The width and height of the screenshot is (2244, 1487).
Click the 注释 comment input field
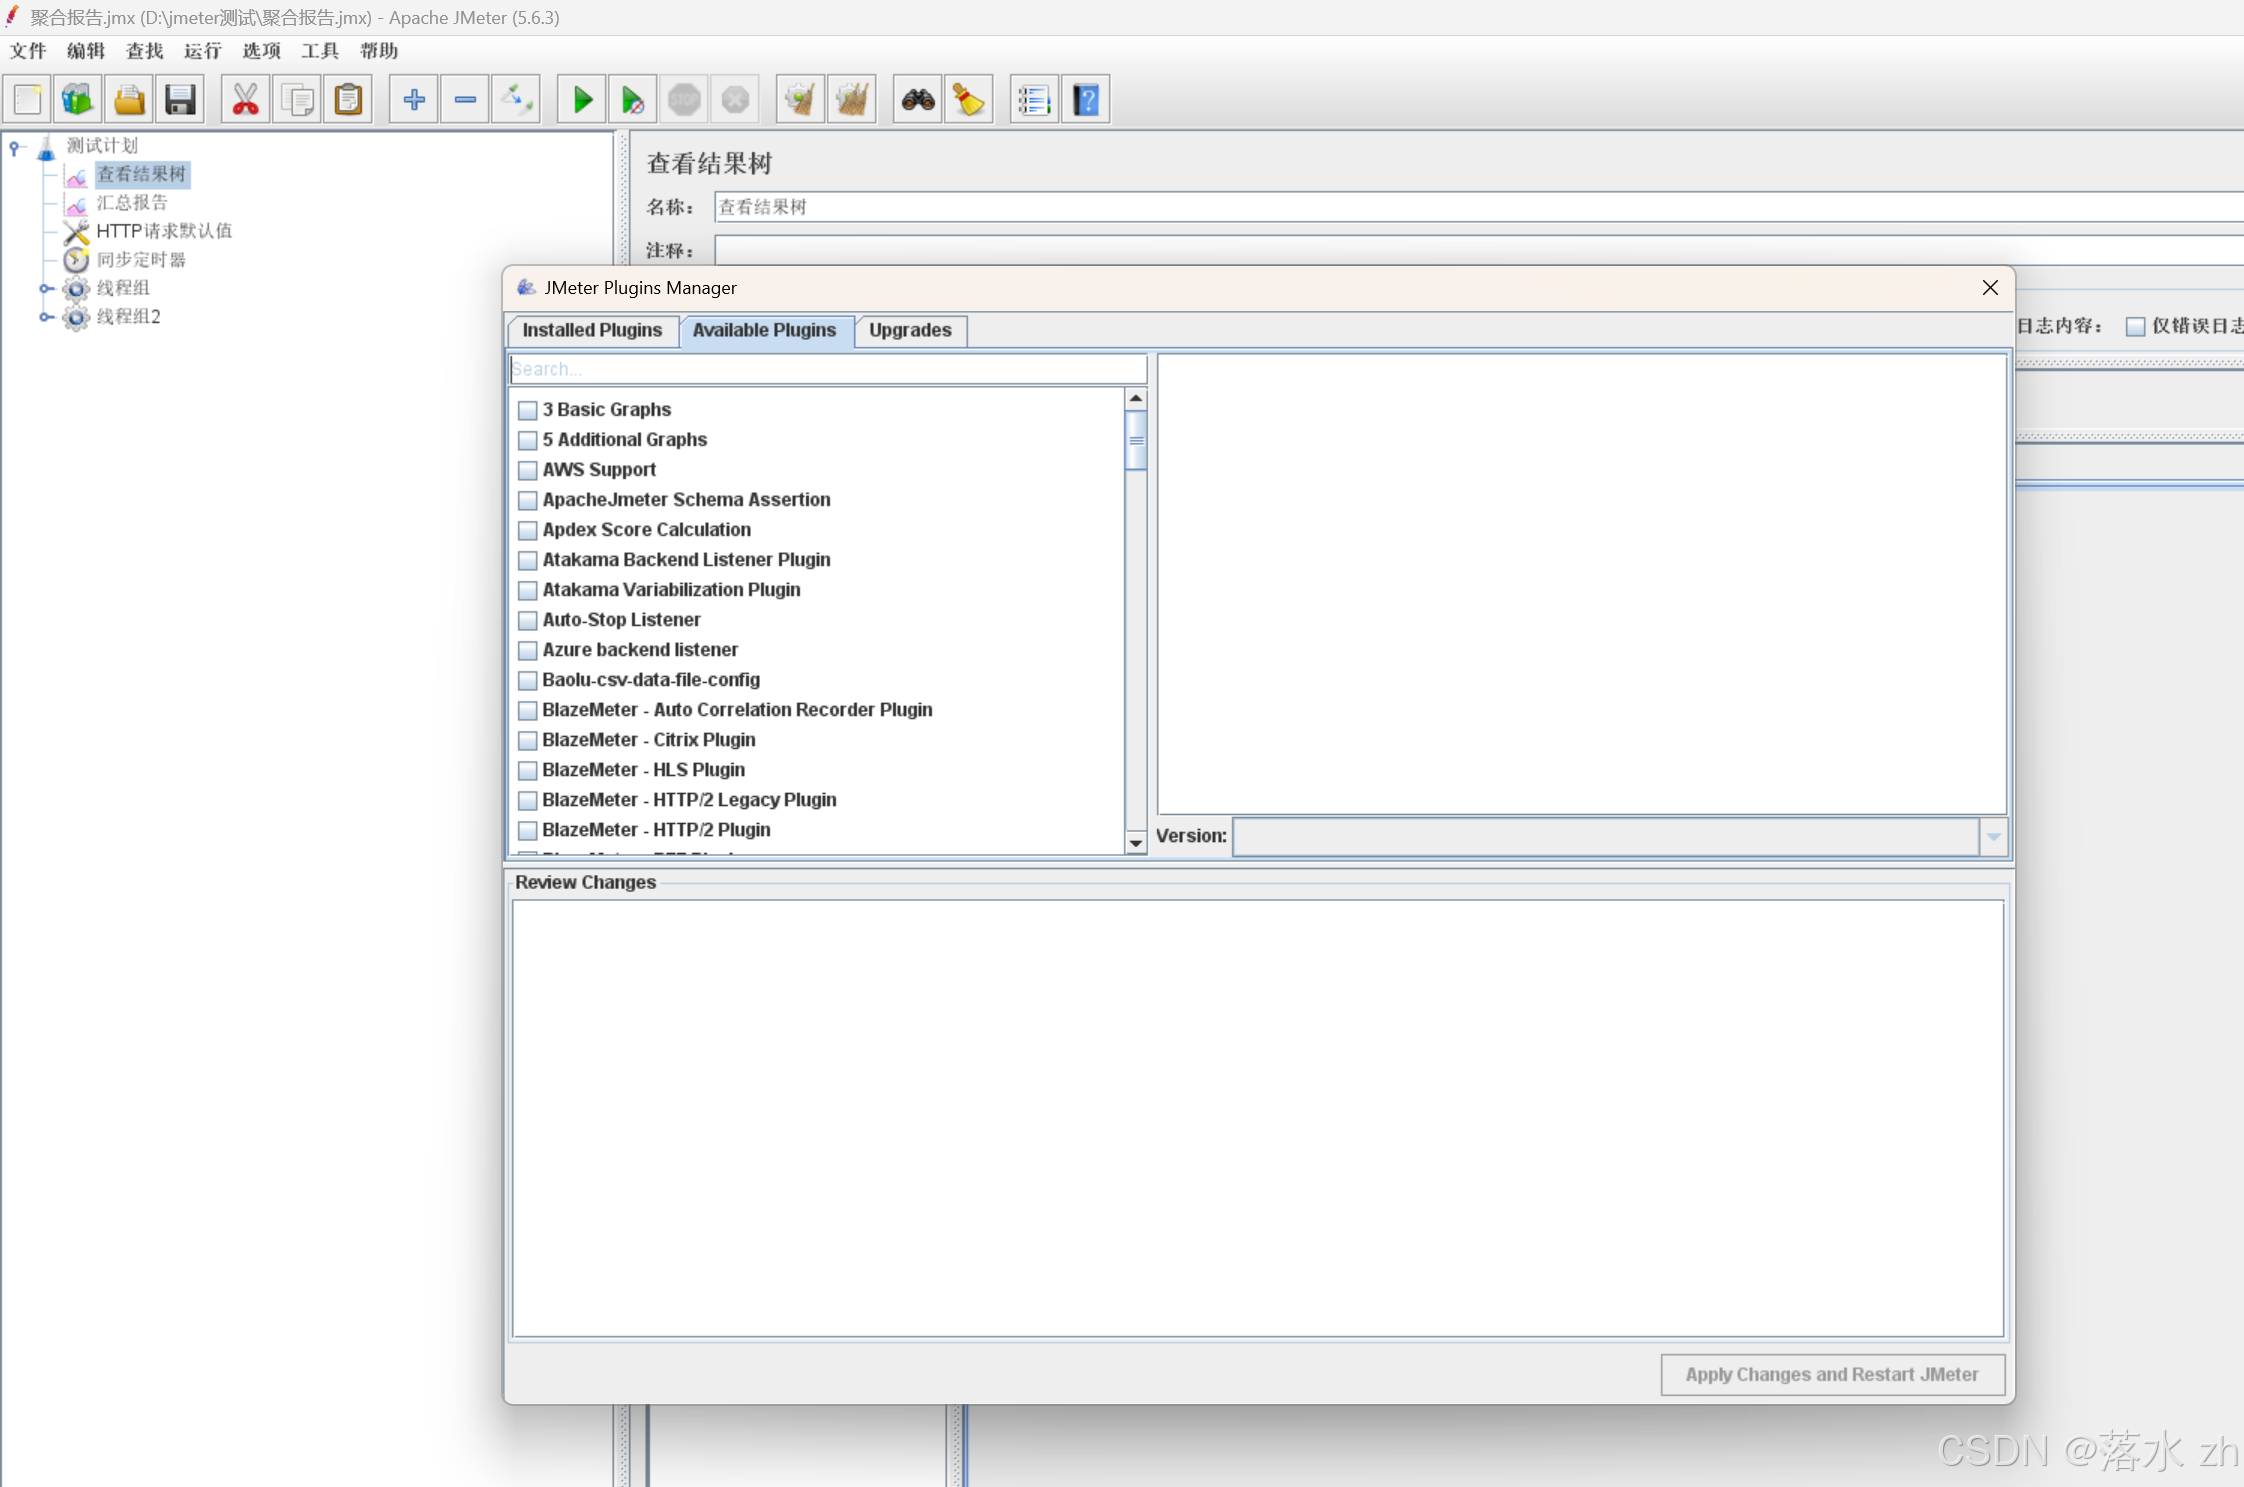tap(1478, 250)
